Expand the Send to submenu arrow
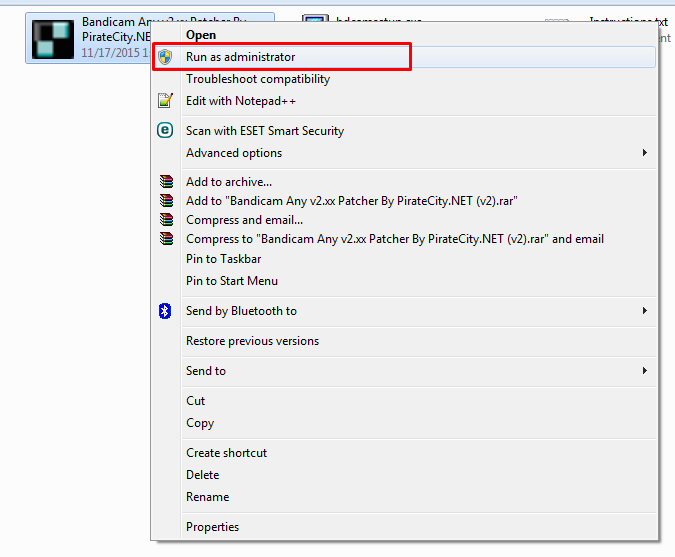This screenshot has height=557, width=675. click(x=645, y=371)
